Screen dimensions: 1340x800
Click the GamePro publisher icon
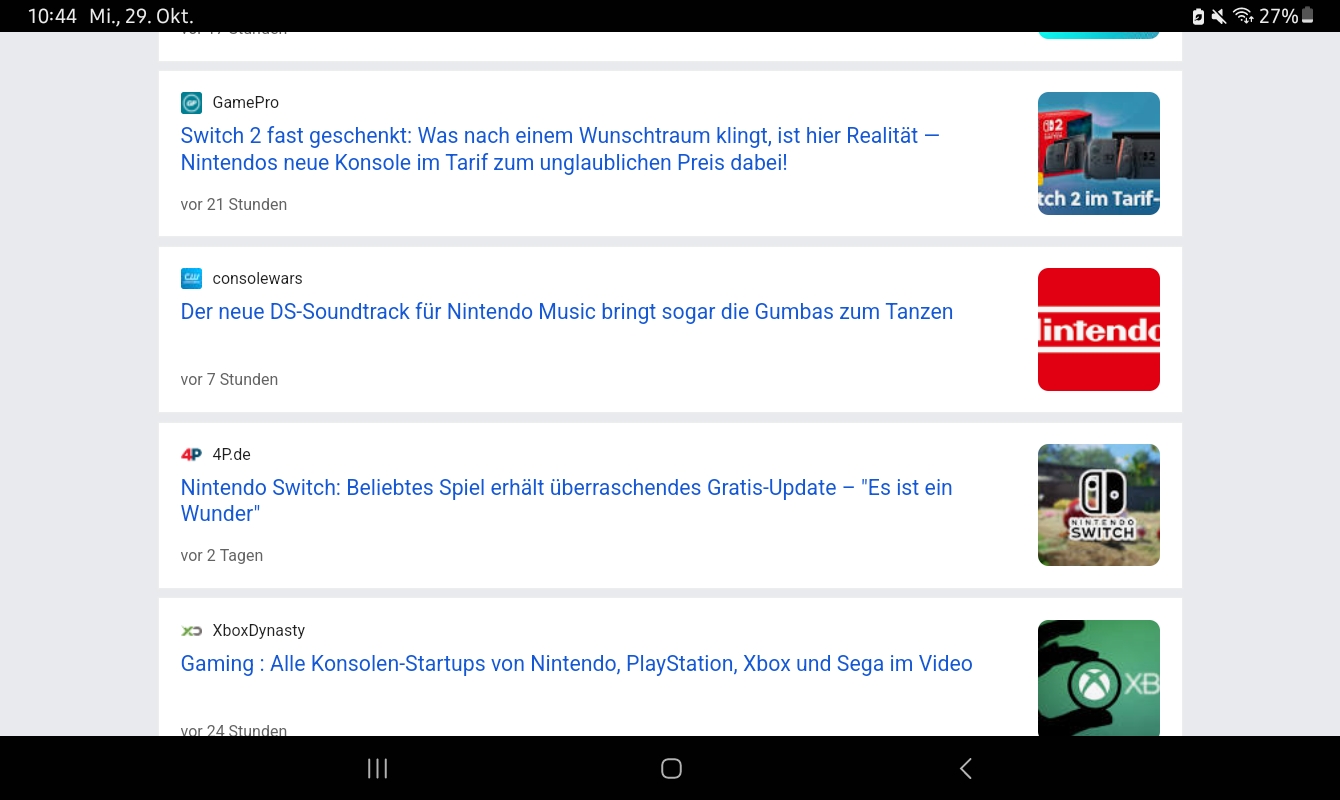[191, 103]
